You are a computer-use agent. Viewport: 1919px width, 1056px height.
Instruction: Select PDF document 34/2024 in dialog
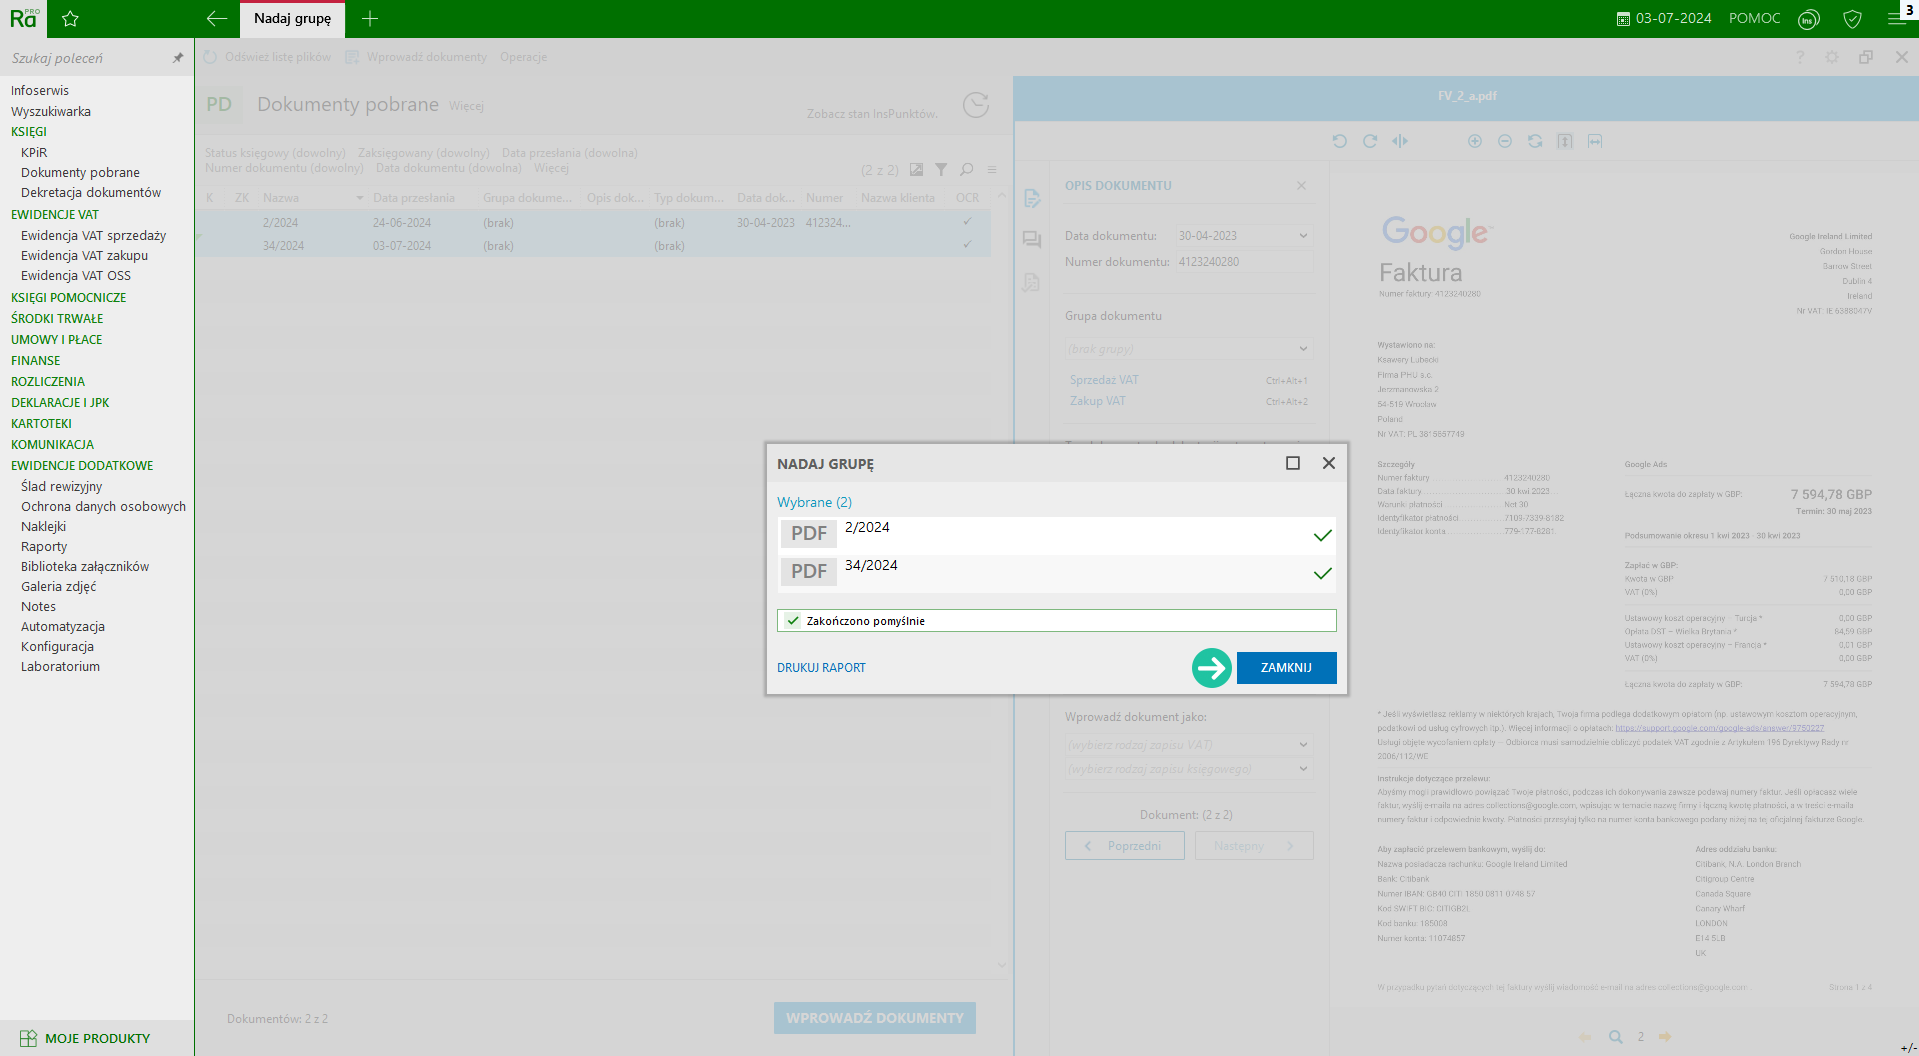1056,573
